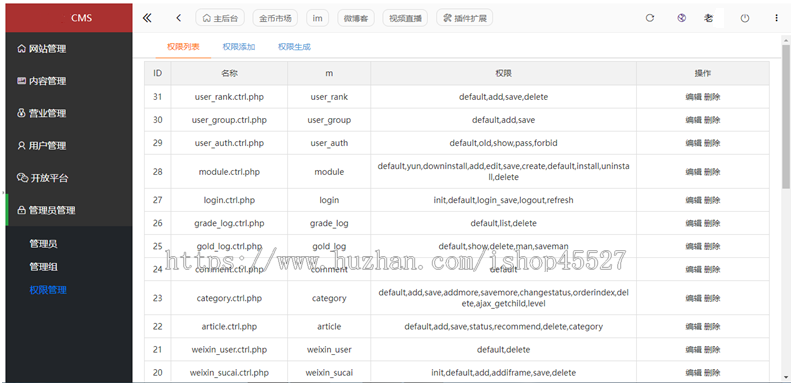Edit the category.ctrl.php row
793x385 pixels.
(693, 298)
